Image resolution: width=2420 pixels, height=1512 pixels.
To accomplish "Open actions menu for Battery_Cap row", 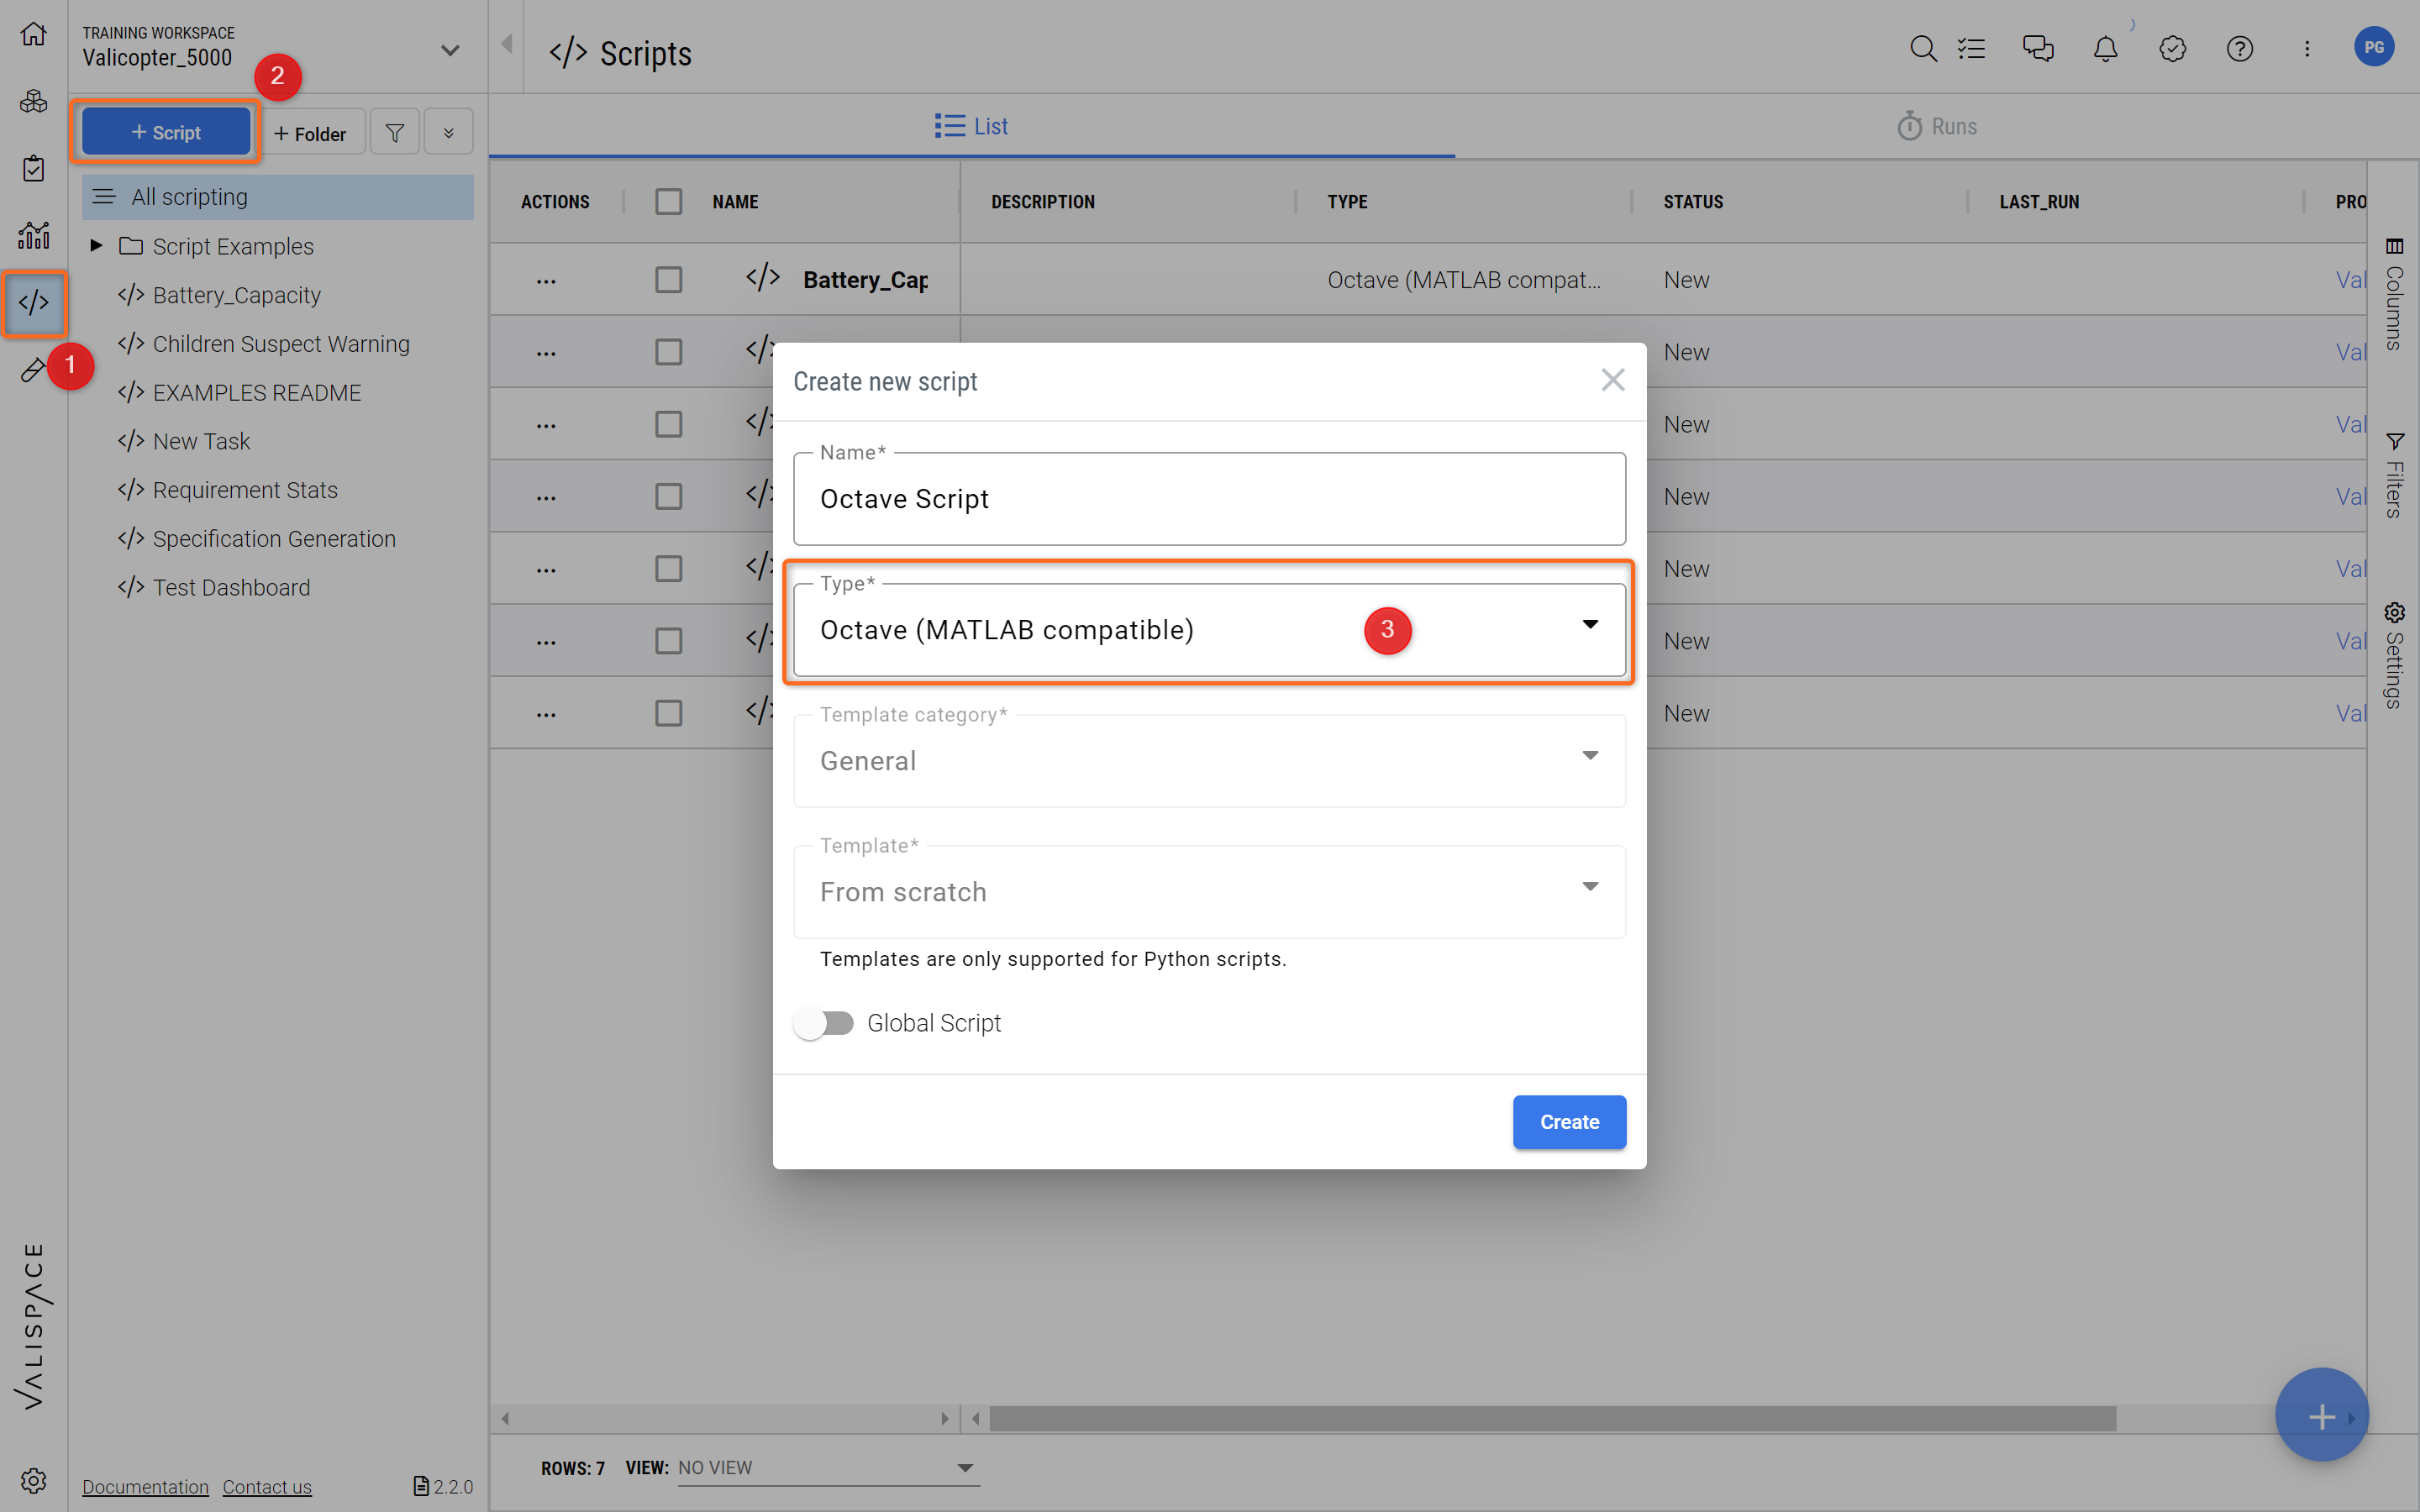I will [546, 281].
